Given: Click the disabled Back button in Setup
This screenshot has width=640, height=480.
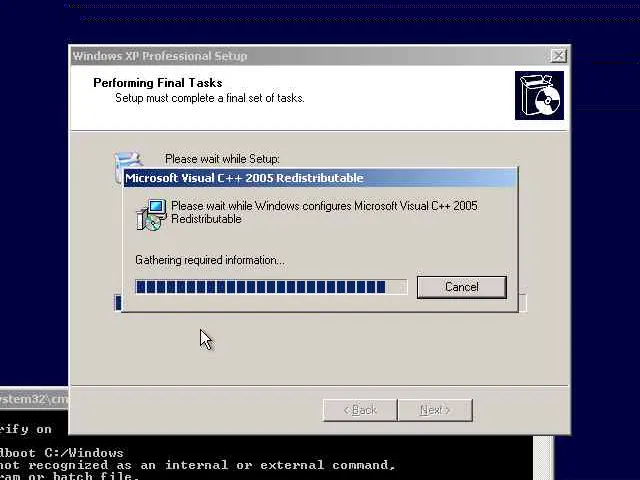Looking at the screenshot, I should point(360,410).
